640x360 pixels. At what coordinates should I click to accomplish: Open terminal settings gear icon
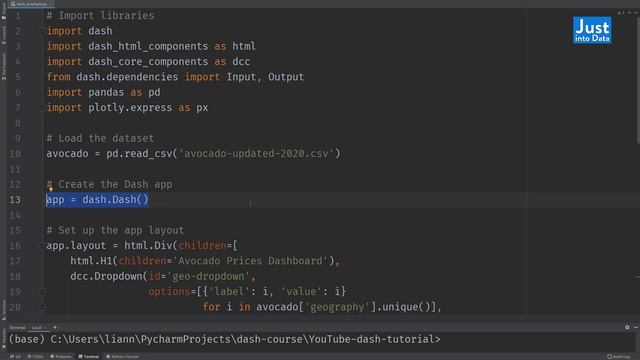pyautogui.click(x=627, y=327)
